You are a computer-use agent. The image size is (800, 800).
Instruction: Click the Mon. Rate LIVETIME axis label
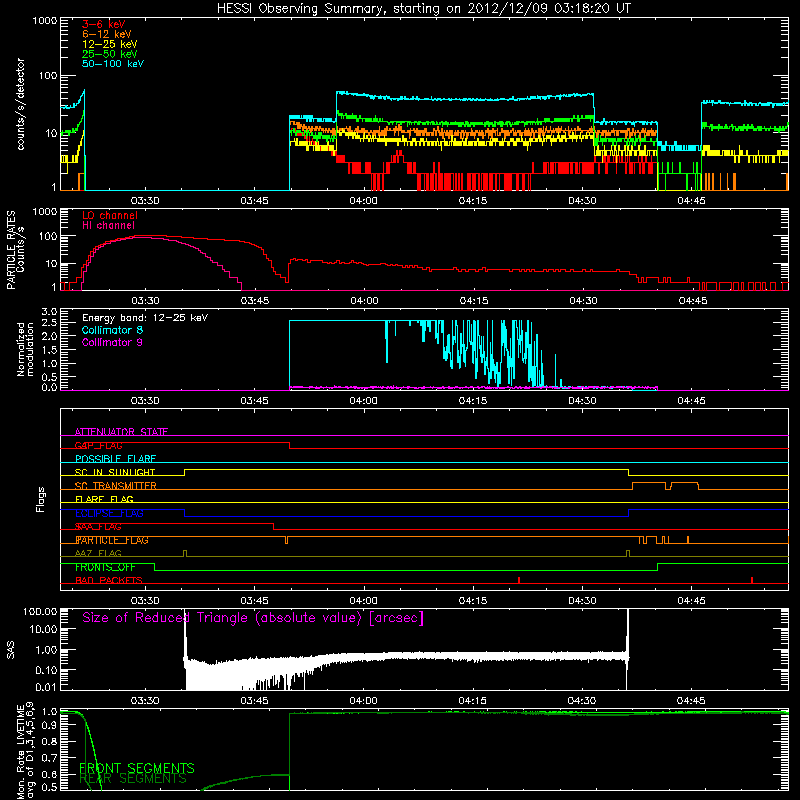pos(25,750)
